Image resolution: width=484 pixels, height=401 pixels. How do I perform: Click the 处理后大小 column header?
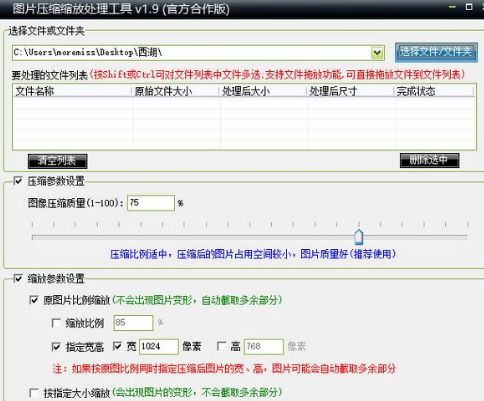tap(263, 91)
